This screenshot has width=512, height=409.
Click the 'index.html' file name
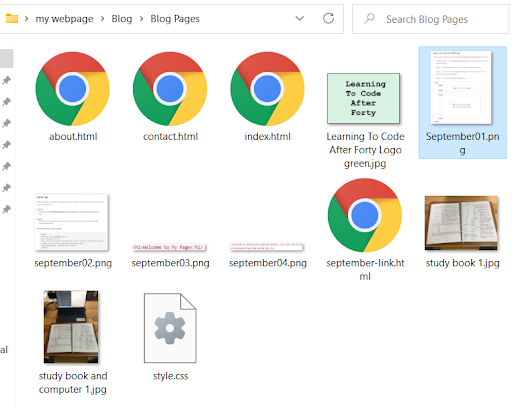tap(268, 136)
